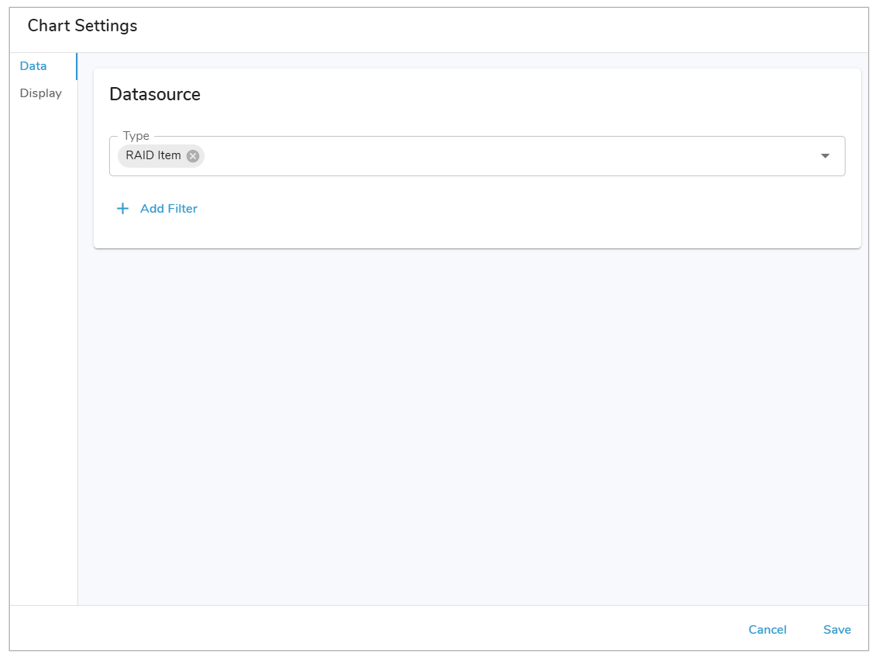Click header space right of Chart Settings title
The width and height of the screenshot is (876, 657).
click(500, 26)
